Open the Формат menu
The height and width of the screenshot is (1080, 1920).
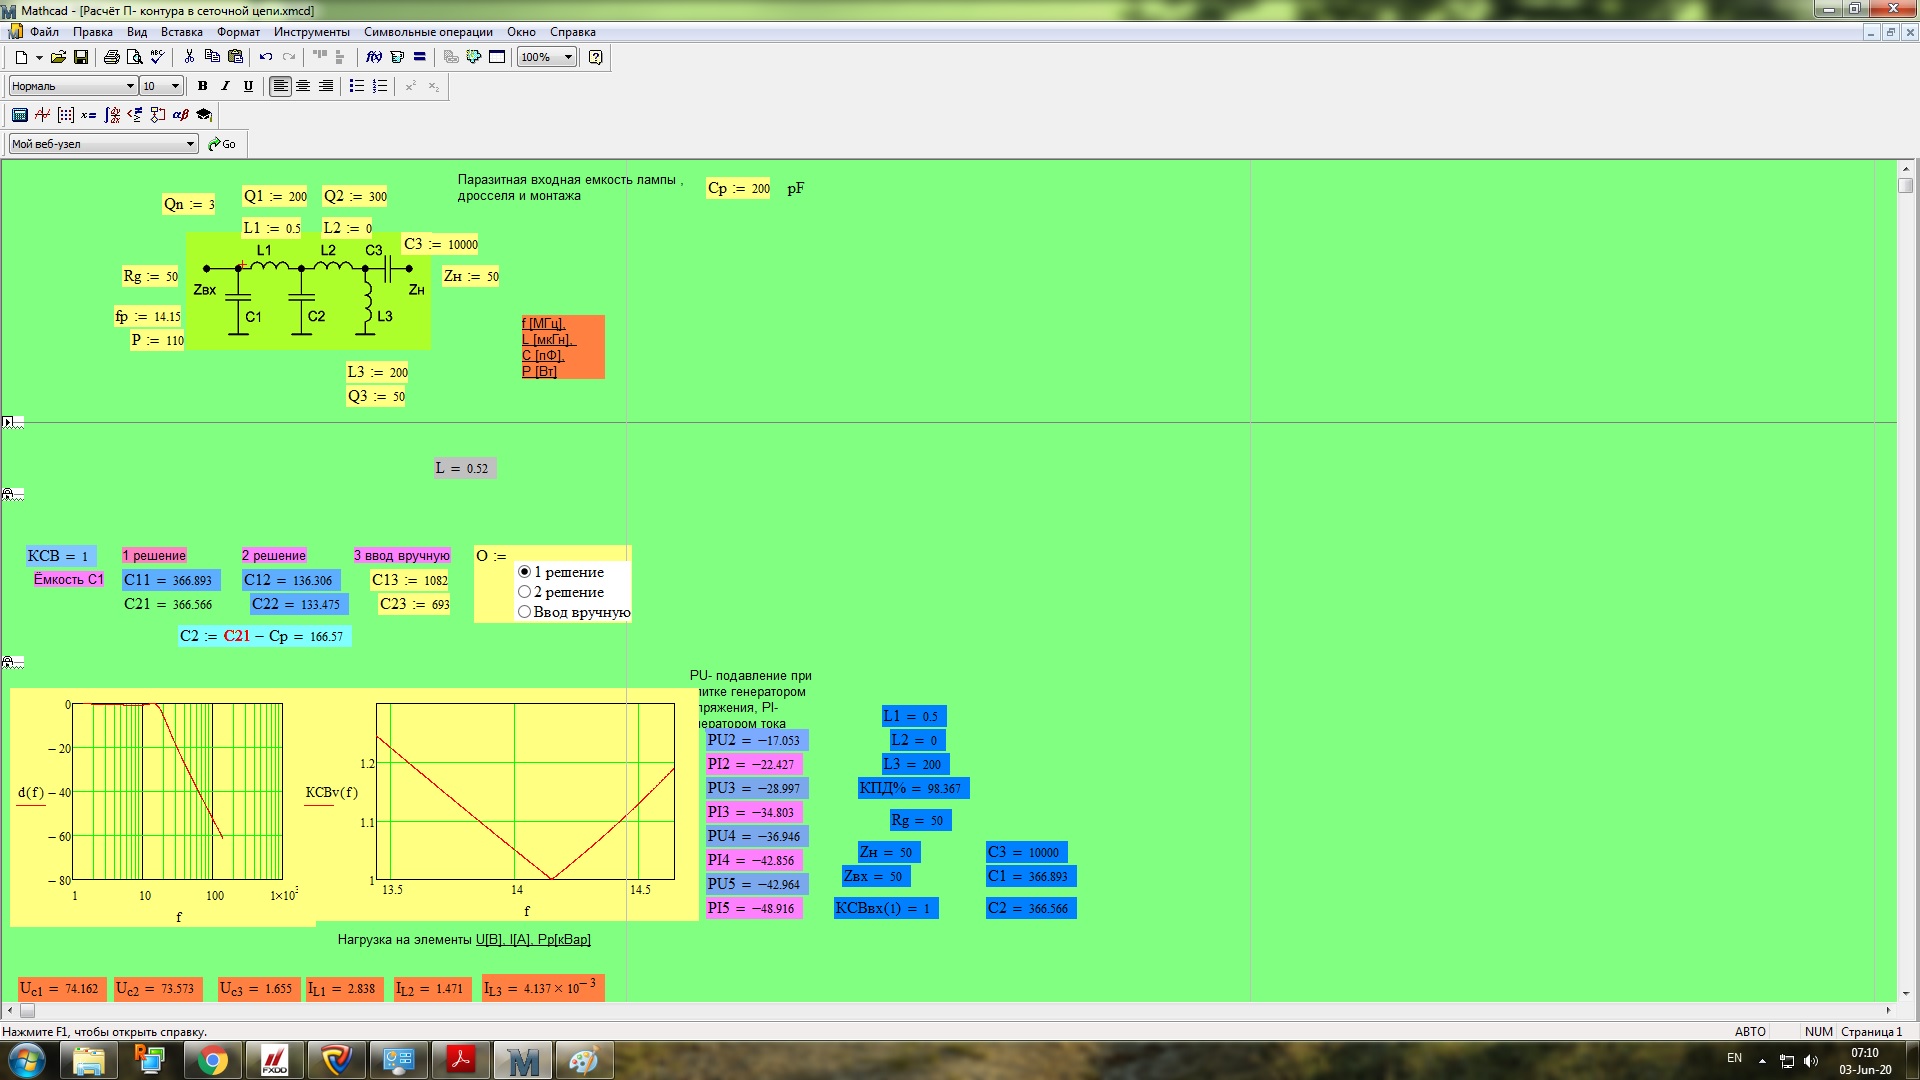238,32
